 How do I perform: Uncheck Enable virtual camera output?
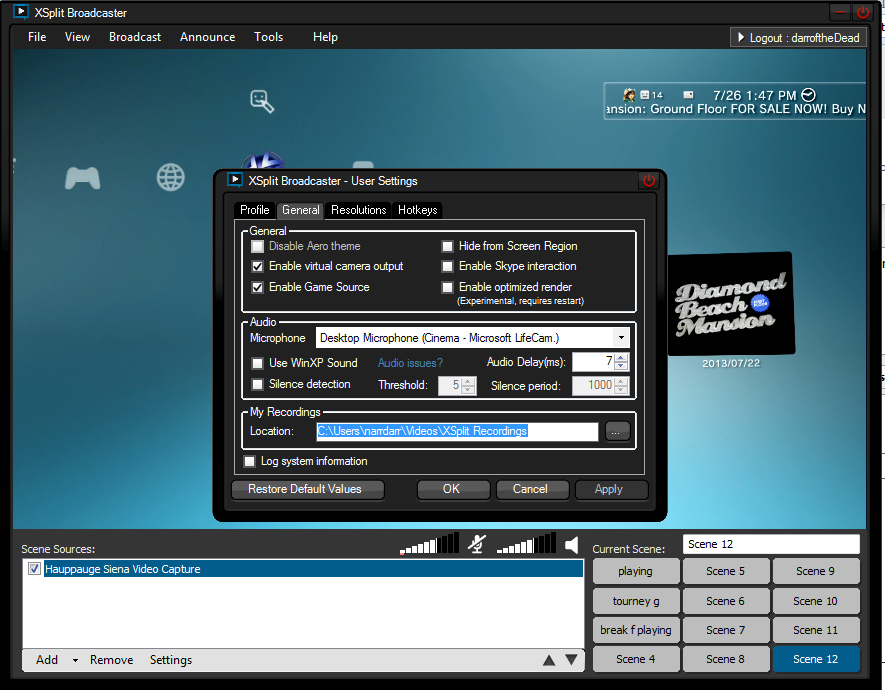[x=257, y=266]
